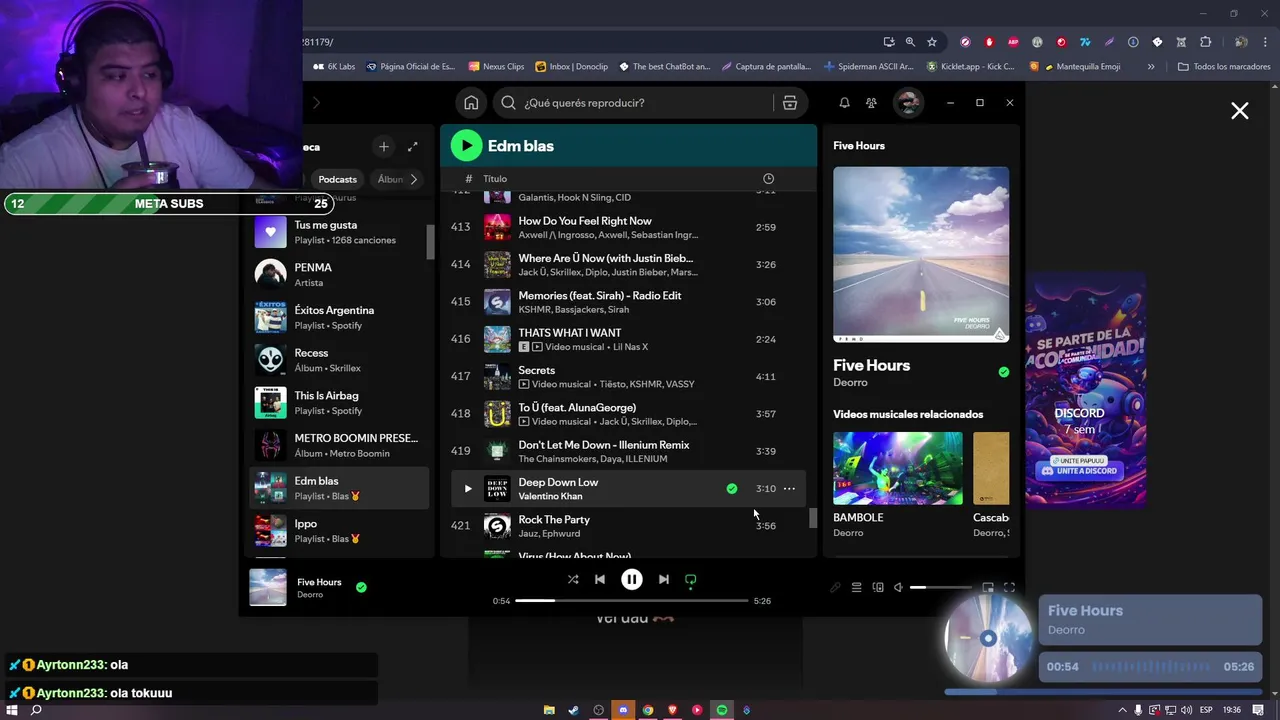Open Todos los marcadores folder
The height and width of the screenshot is (720, 1280).
1224,67
